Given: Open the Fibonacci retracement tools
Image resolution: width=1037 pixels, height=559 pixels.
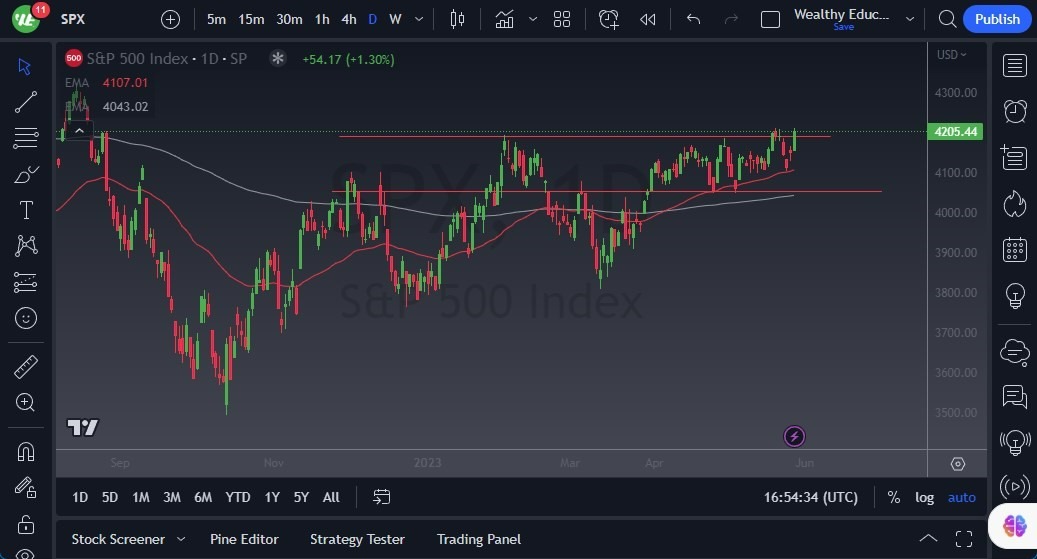Looking at the screenshot, I should coord(25,138).
